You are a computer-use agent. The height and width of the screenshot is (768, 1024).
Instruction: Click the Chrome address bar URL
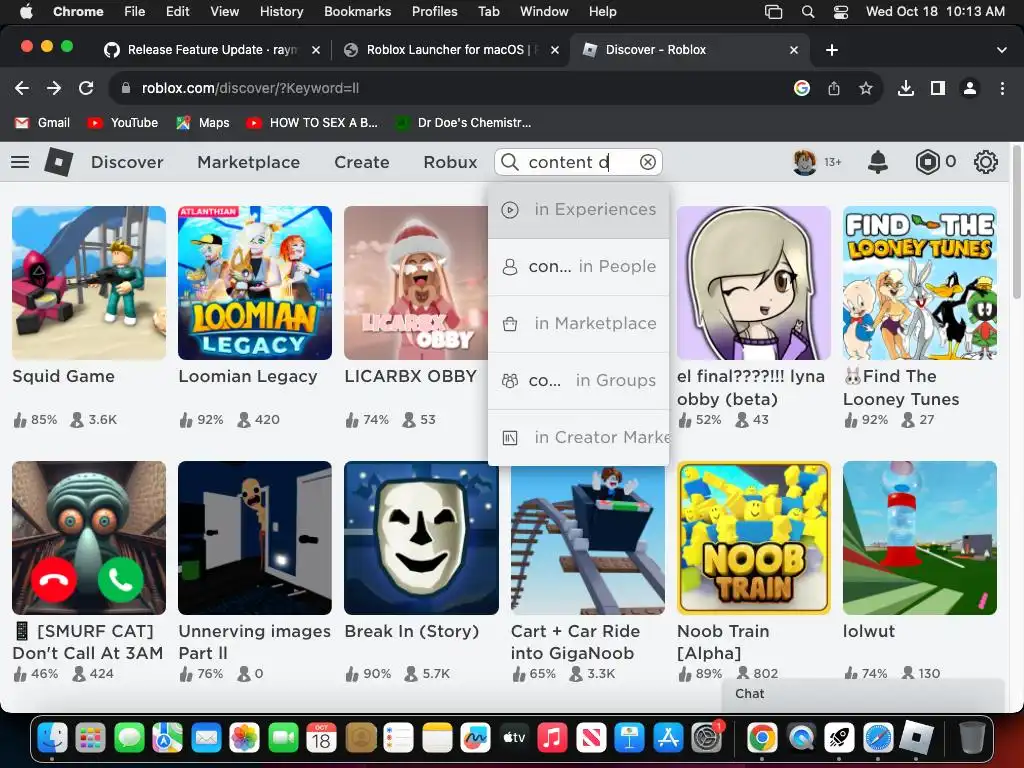[250, 88]
